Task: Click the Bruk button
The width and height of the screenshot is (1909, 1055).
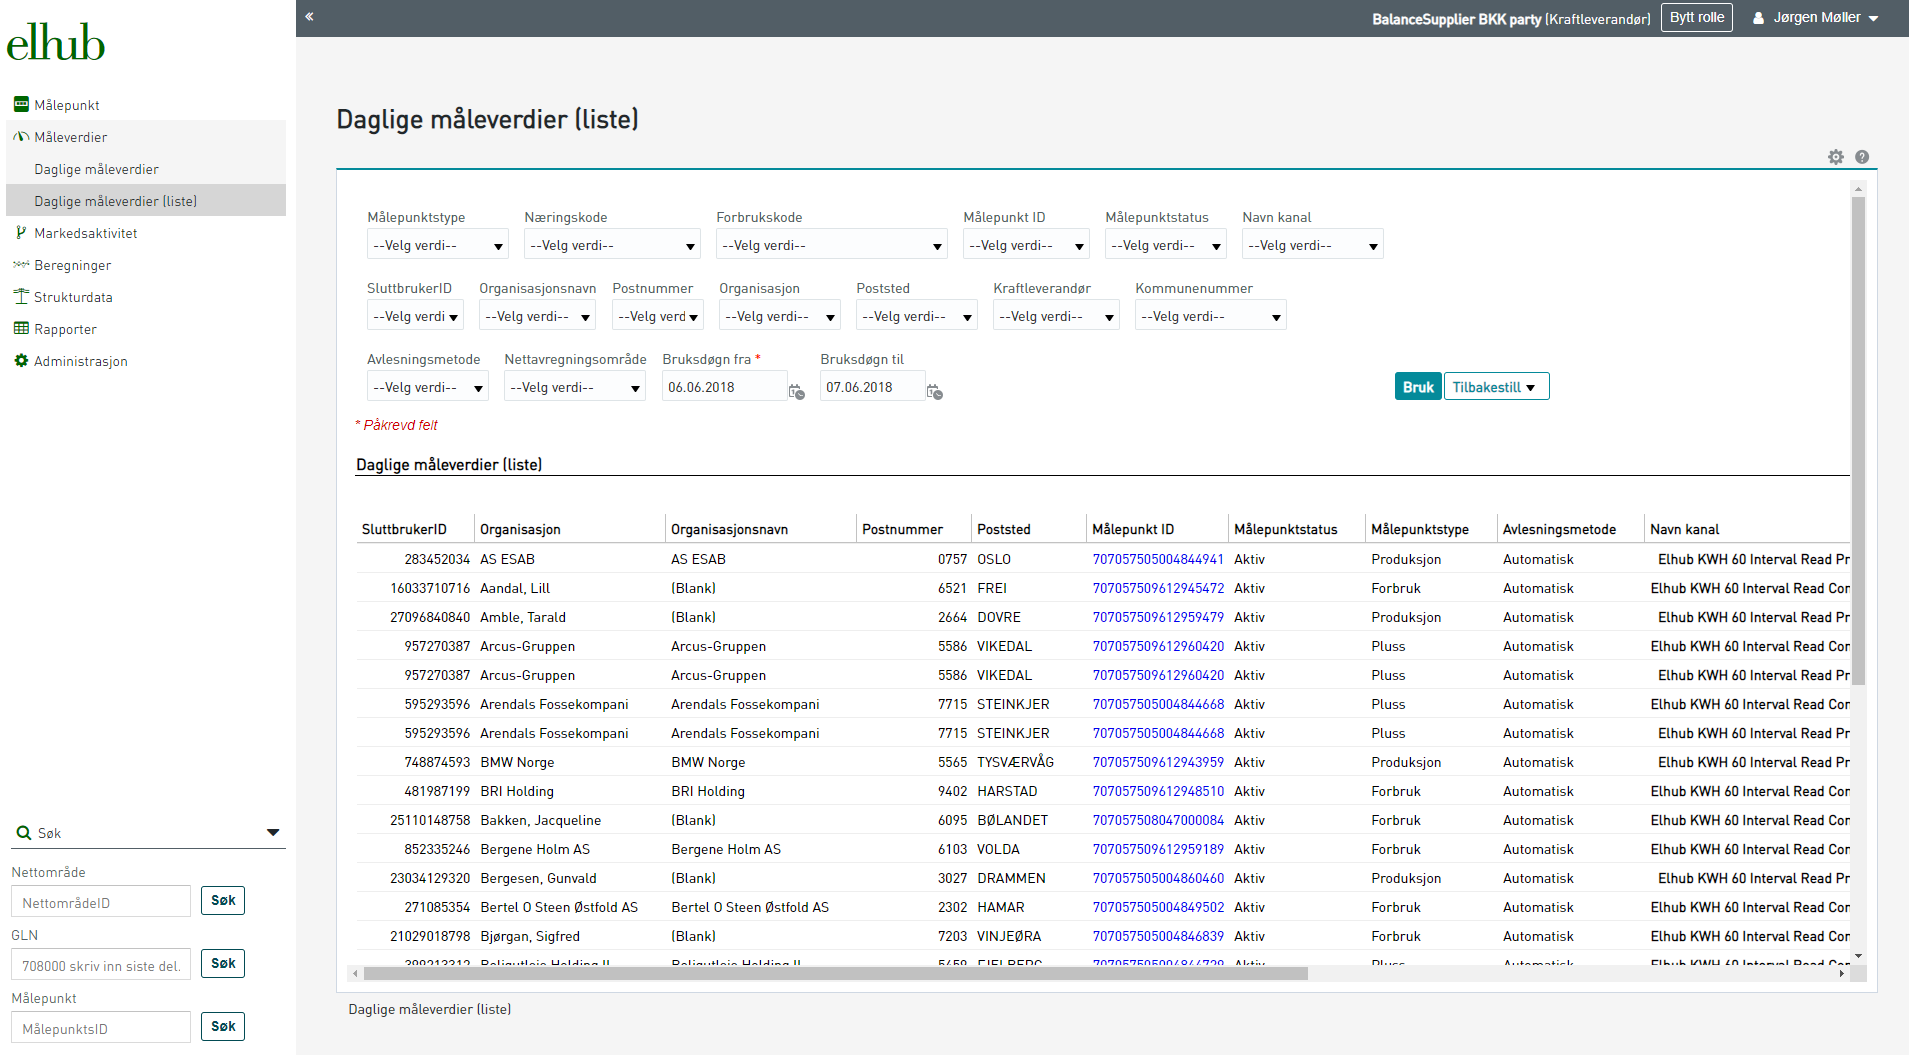Action: pyautogui.click(x=1418, y=387)
